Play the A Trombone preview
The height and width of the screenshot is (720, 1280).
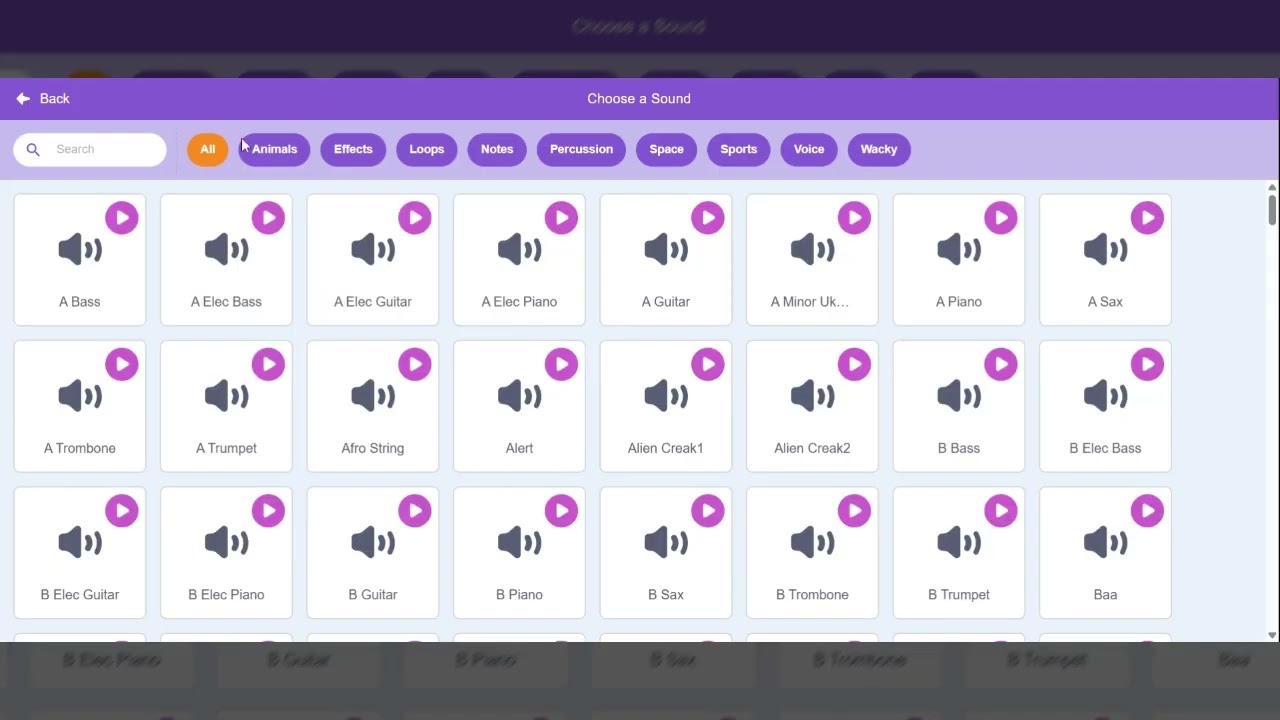coord(122,365)
